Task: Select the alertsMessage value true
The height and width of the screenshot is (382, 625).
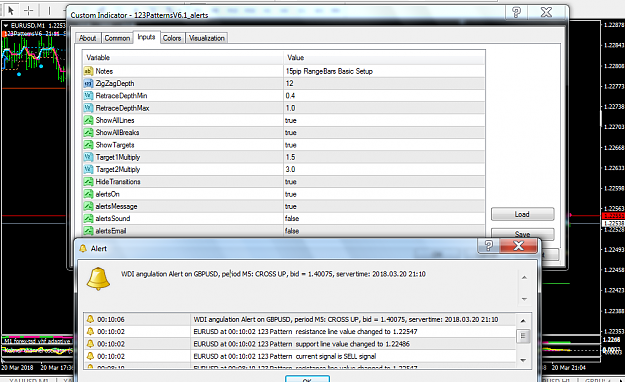Action: [x=291, y=207]
